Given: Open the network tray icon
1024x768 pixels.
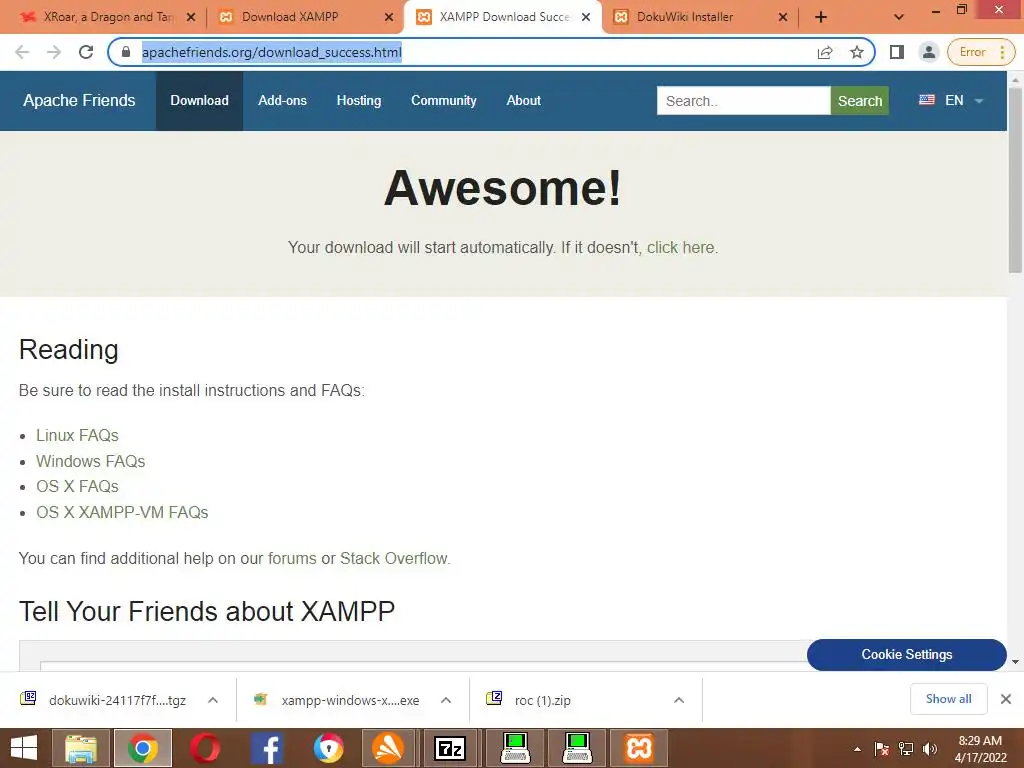Looking at the screenshot, I should (x=906, y=749).
